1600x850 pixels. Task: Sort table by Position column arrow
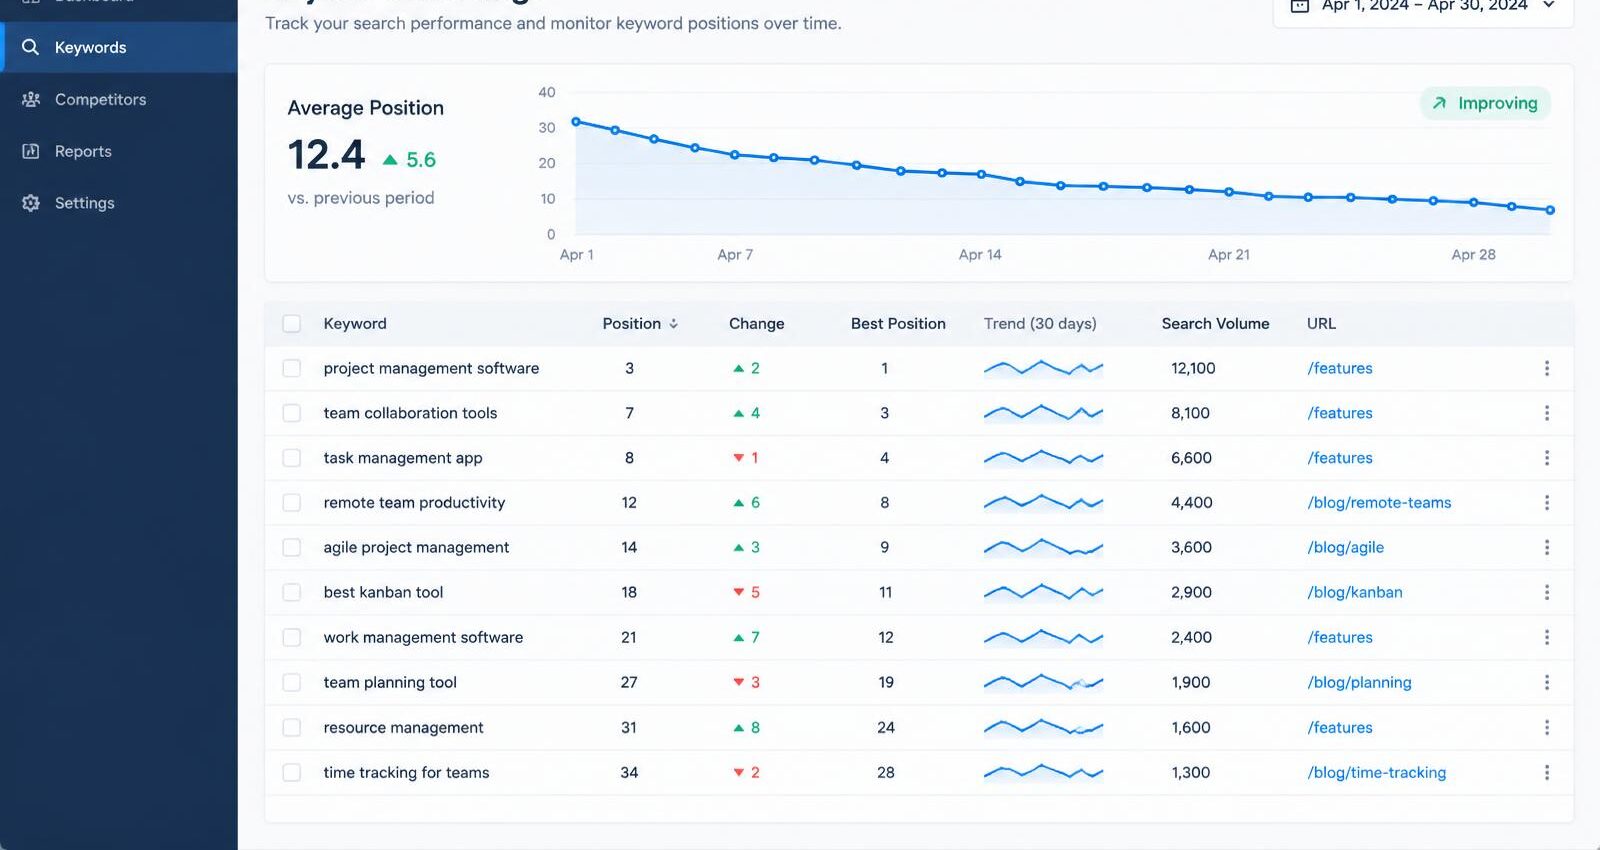click(x=674, y=324)
